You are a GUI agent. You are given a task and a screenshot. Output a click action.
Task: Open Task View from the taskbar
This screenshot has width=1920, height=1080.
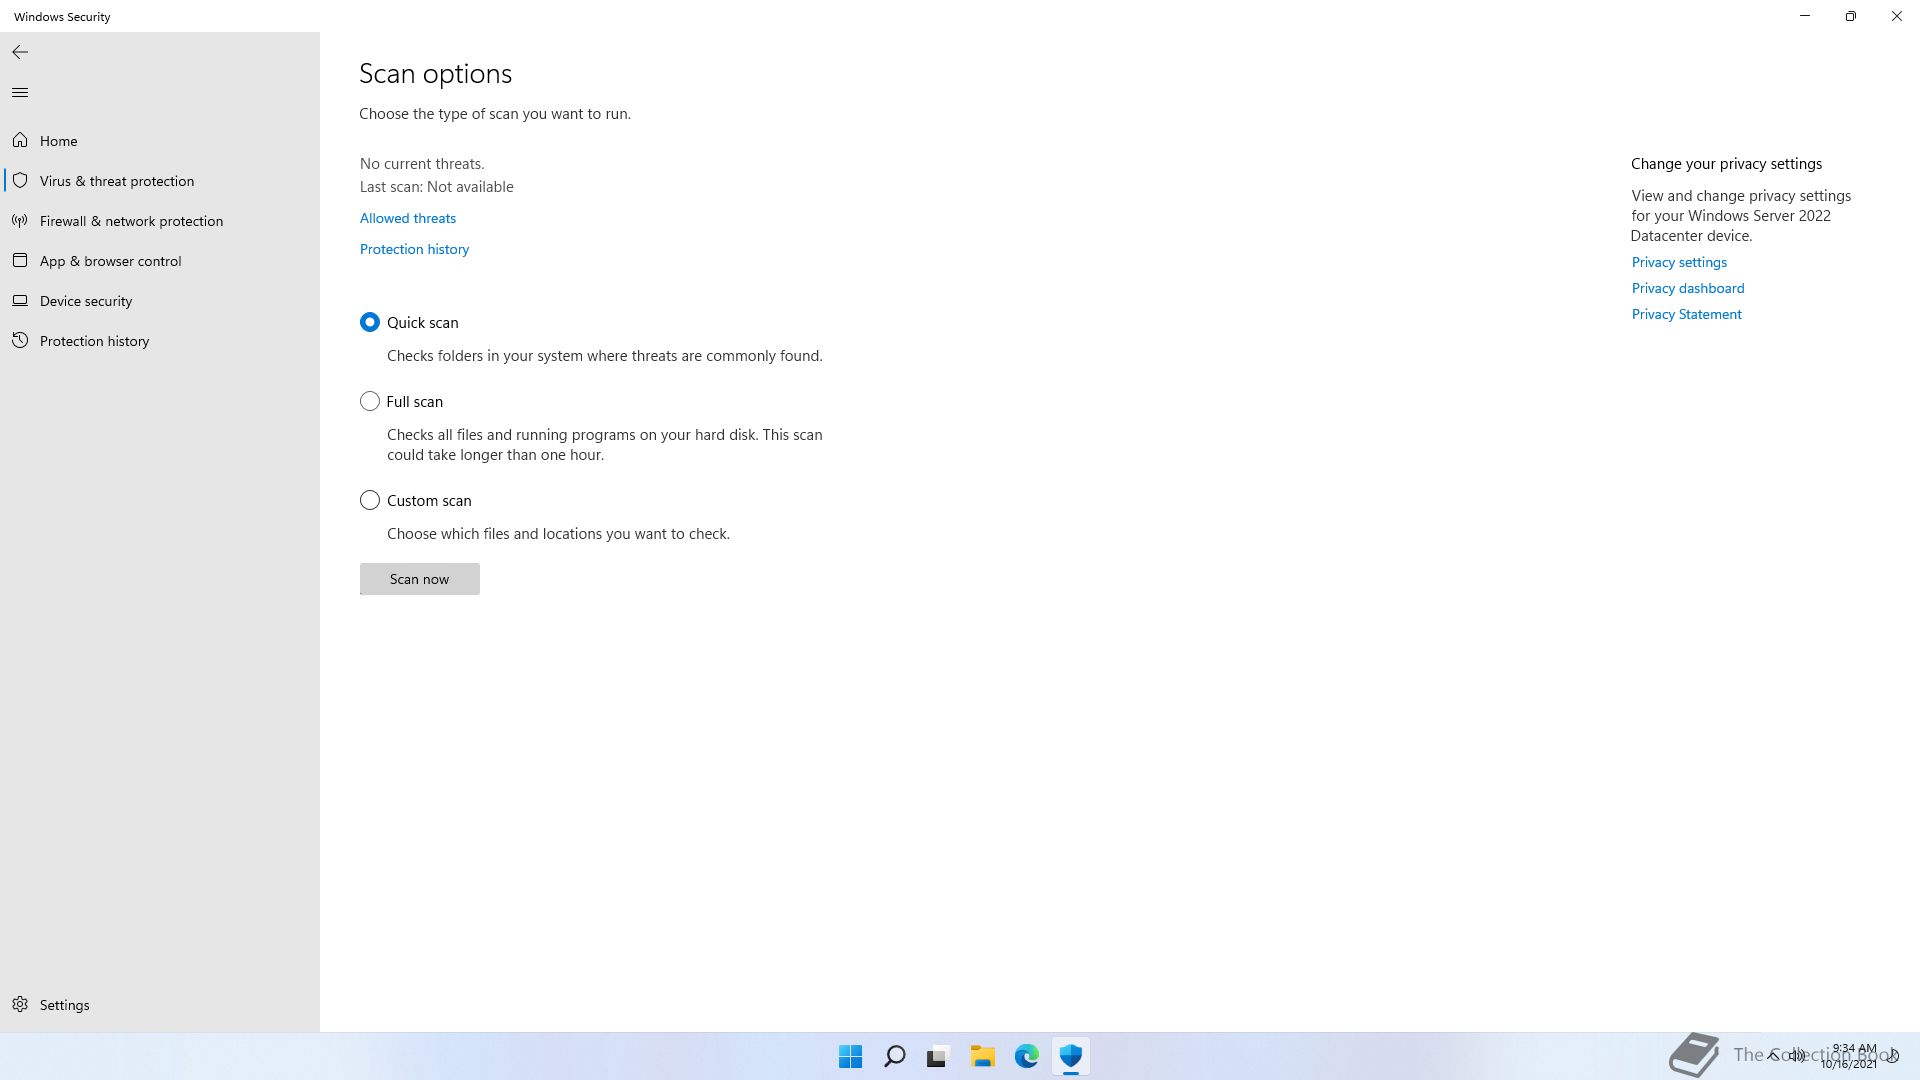point(938,1056)
